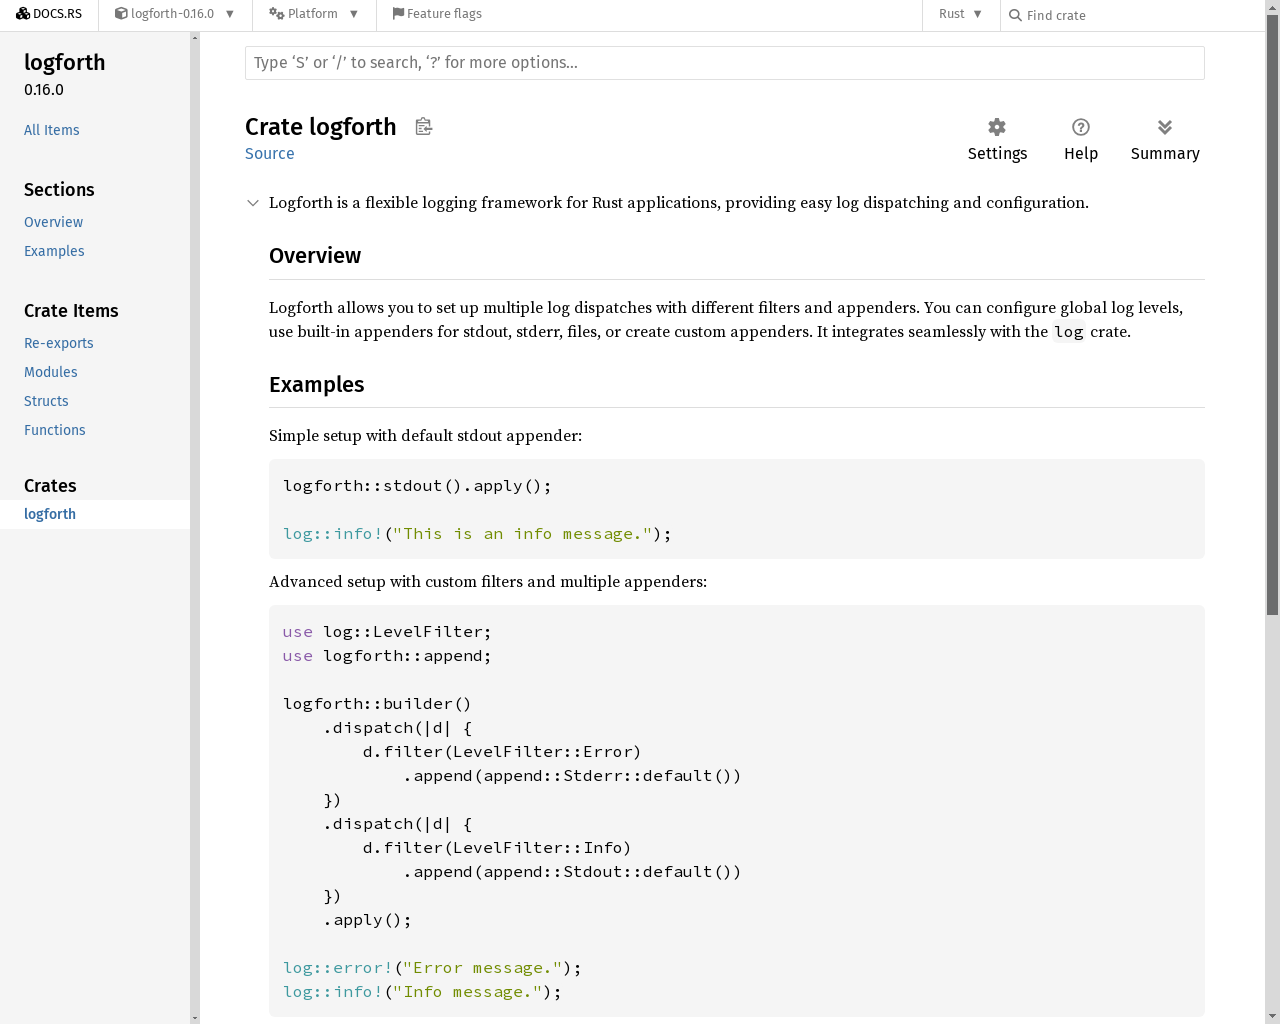This screenshot has width=1280, height=1024.
Task: Jump to the Examples section link
Action: (54, 251)
